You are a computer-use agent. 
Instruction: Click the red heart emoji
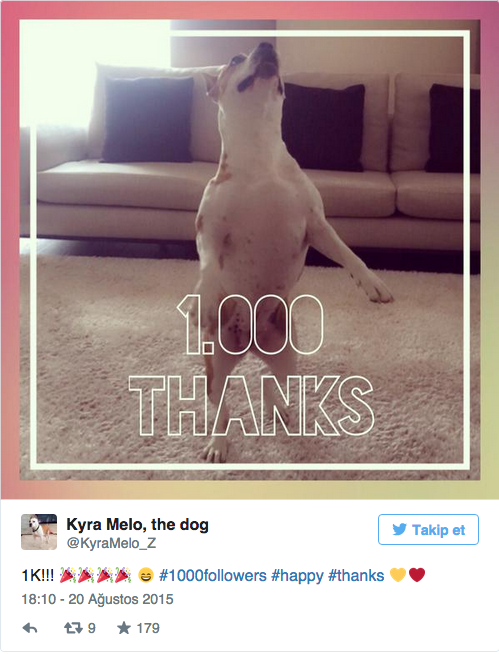point(417,575)
